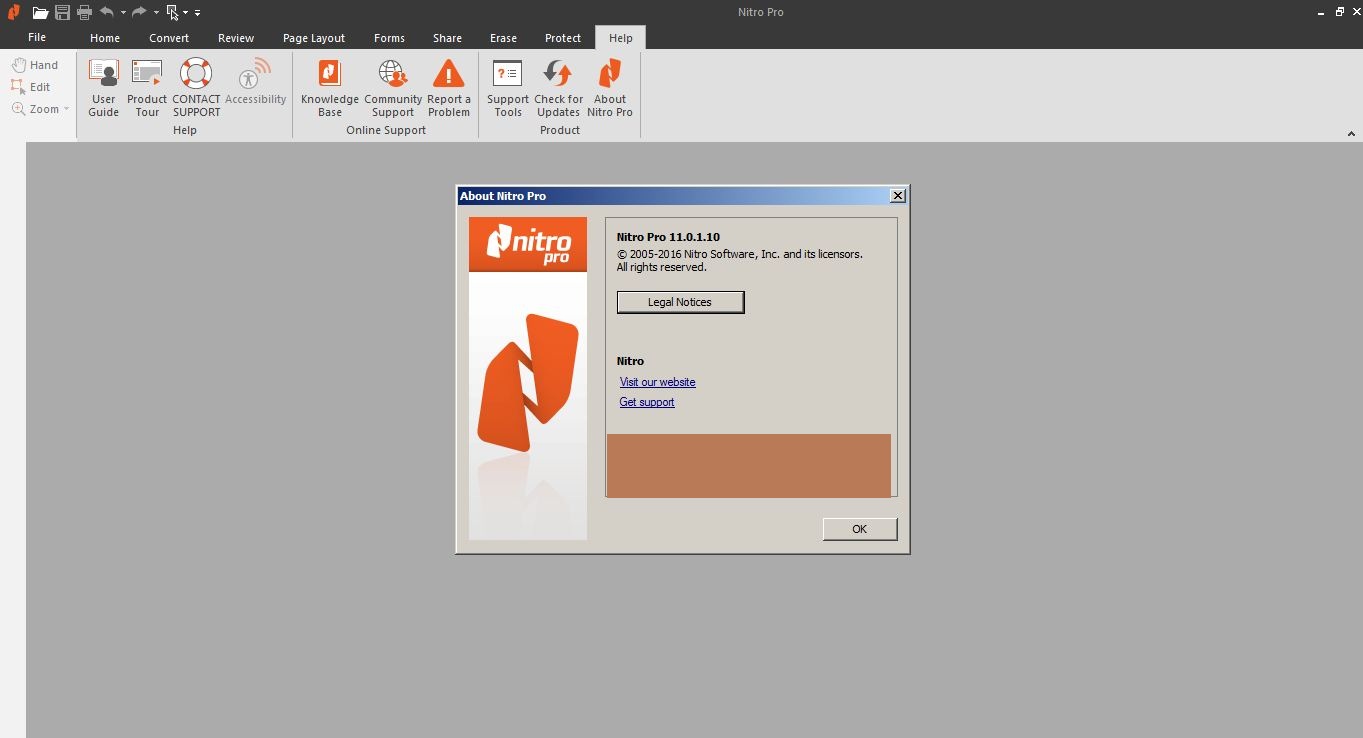Select the Help ribbon tab
1363x738 pixels.
coord(621,38)
